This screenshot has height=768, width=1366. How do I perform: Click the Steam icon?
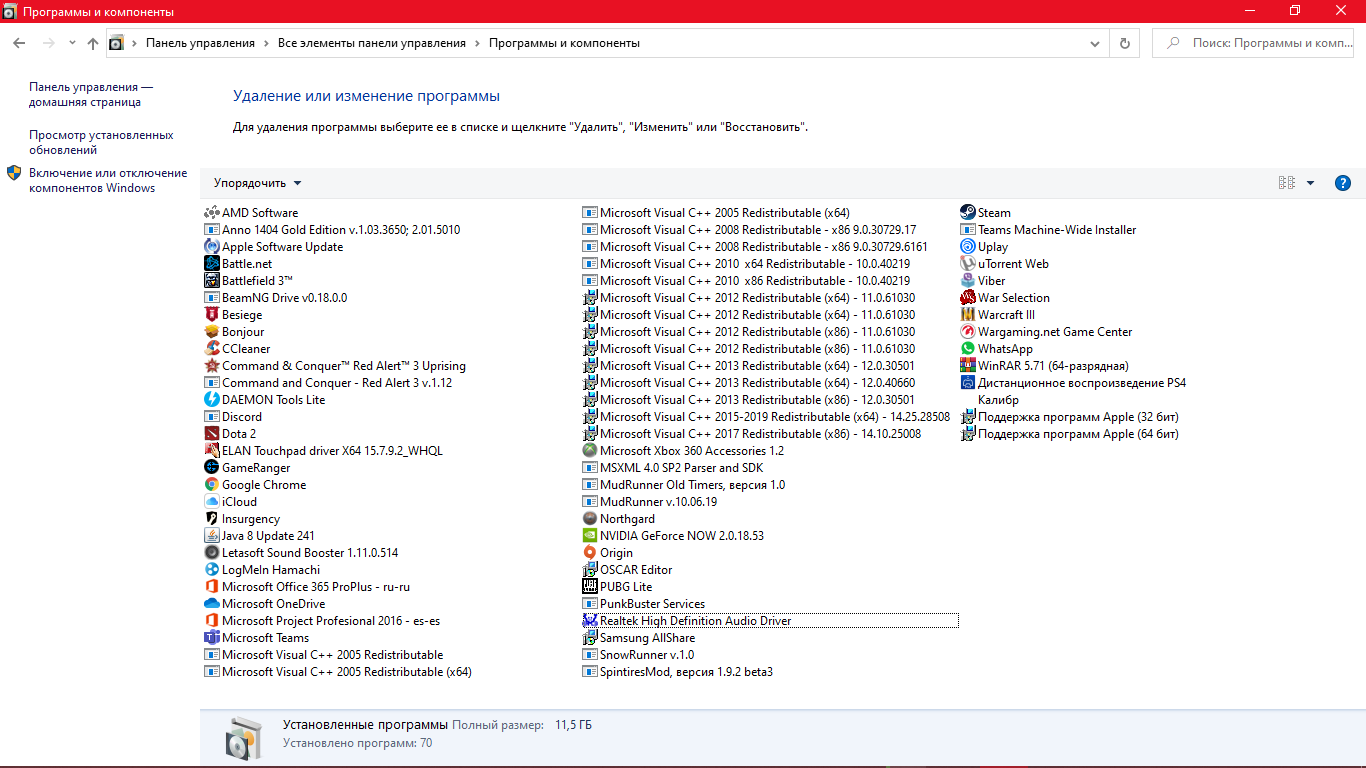[967, 213]
